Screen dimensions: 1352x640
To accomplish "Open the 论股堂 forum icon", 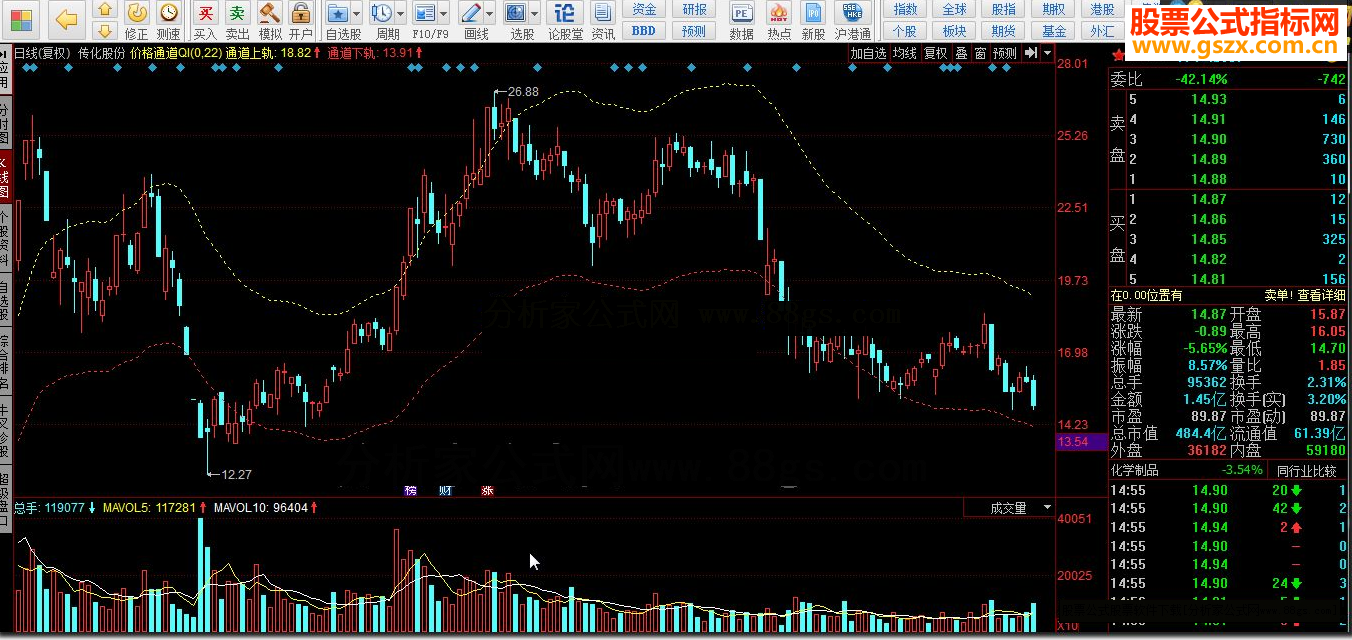I will (565, 13).
